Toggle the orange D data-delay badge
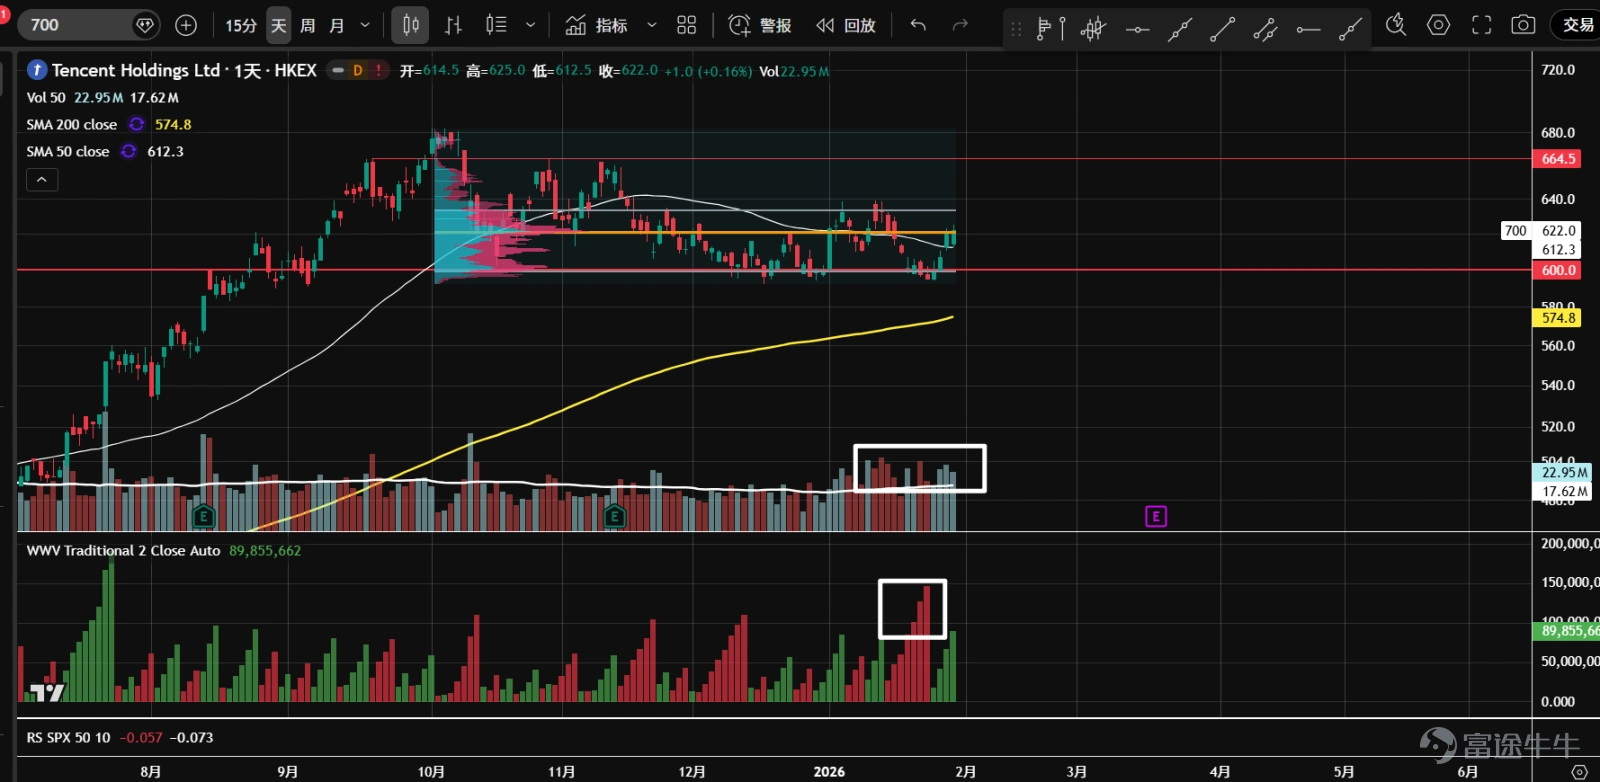Image resolution: width=1600 pixels, height=782 pixels. point(358,70)
